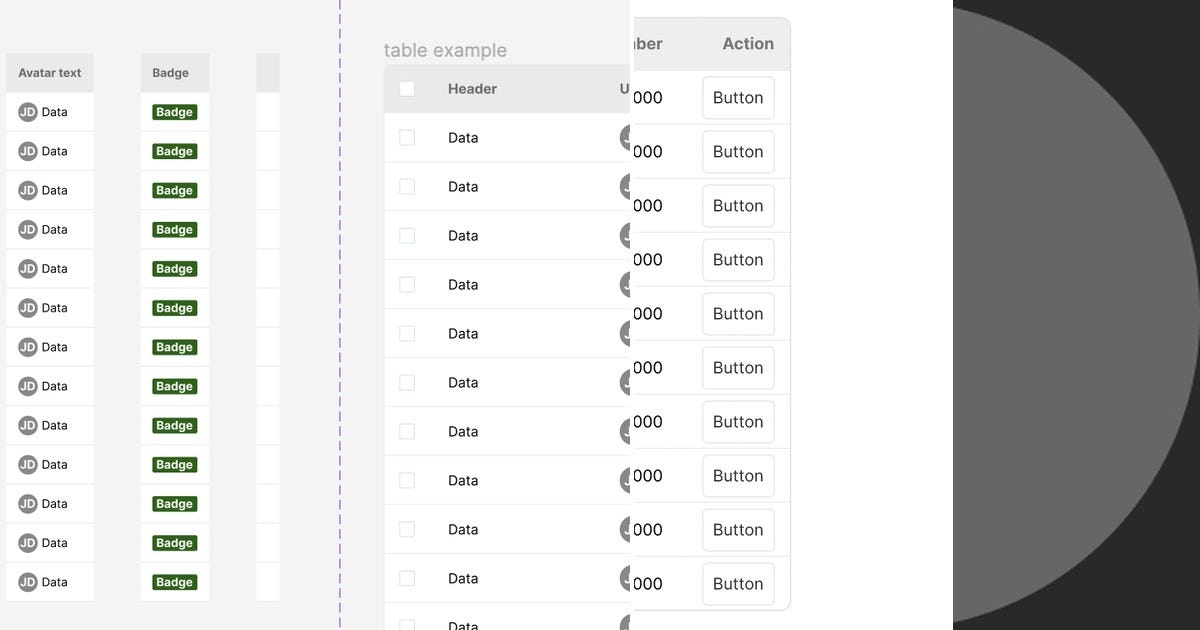Image resolution: width=1200 pixels, height=630 pixels.
Task: Click the Badge in the seventh row
Action: [174, 346]
